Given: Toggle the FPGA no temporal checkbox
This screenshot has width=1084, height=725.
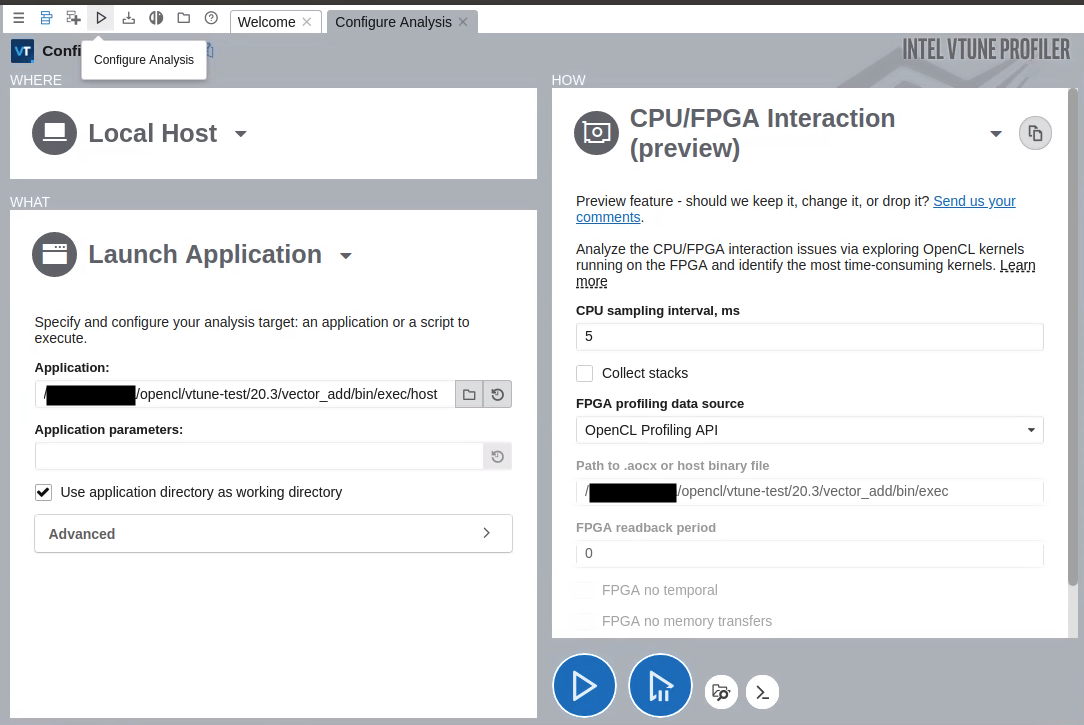Looking at the screenshot, I should pyautogui.click(x=585, y=590).
